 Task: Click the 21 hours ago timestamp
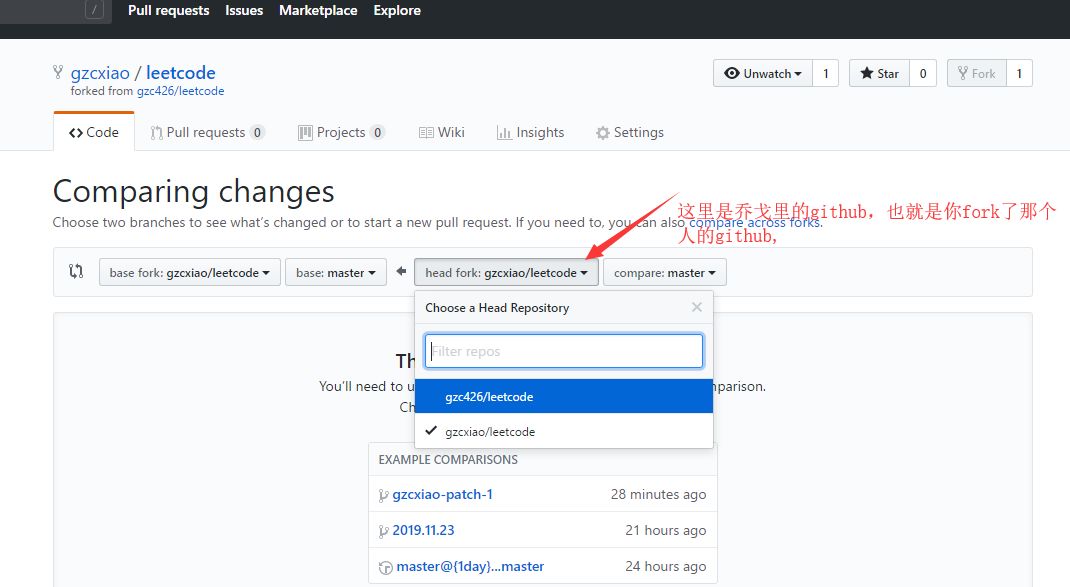(665, 530)
